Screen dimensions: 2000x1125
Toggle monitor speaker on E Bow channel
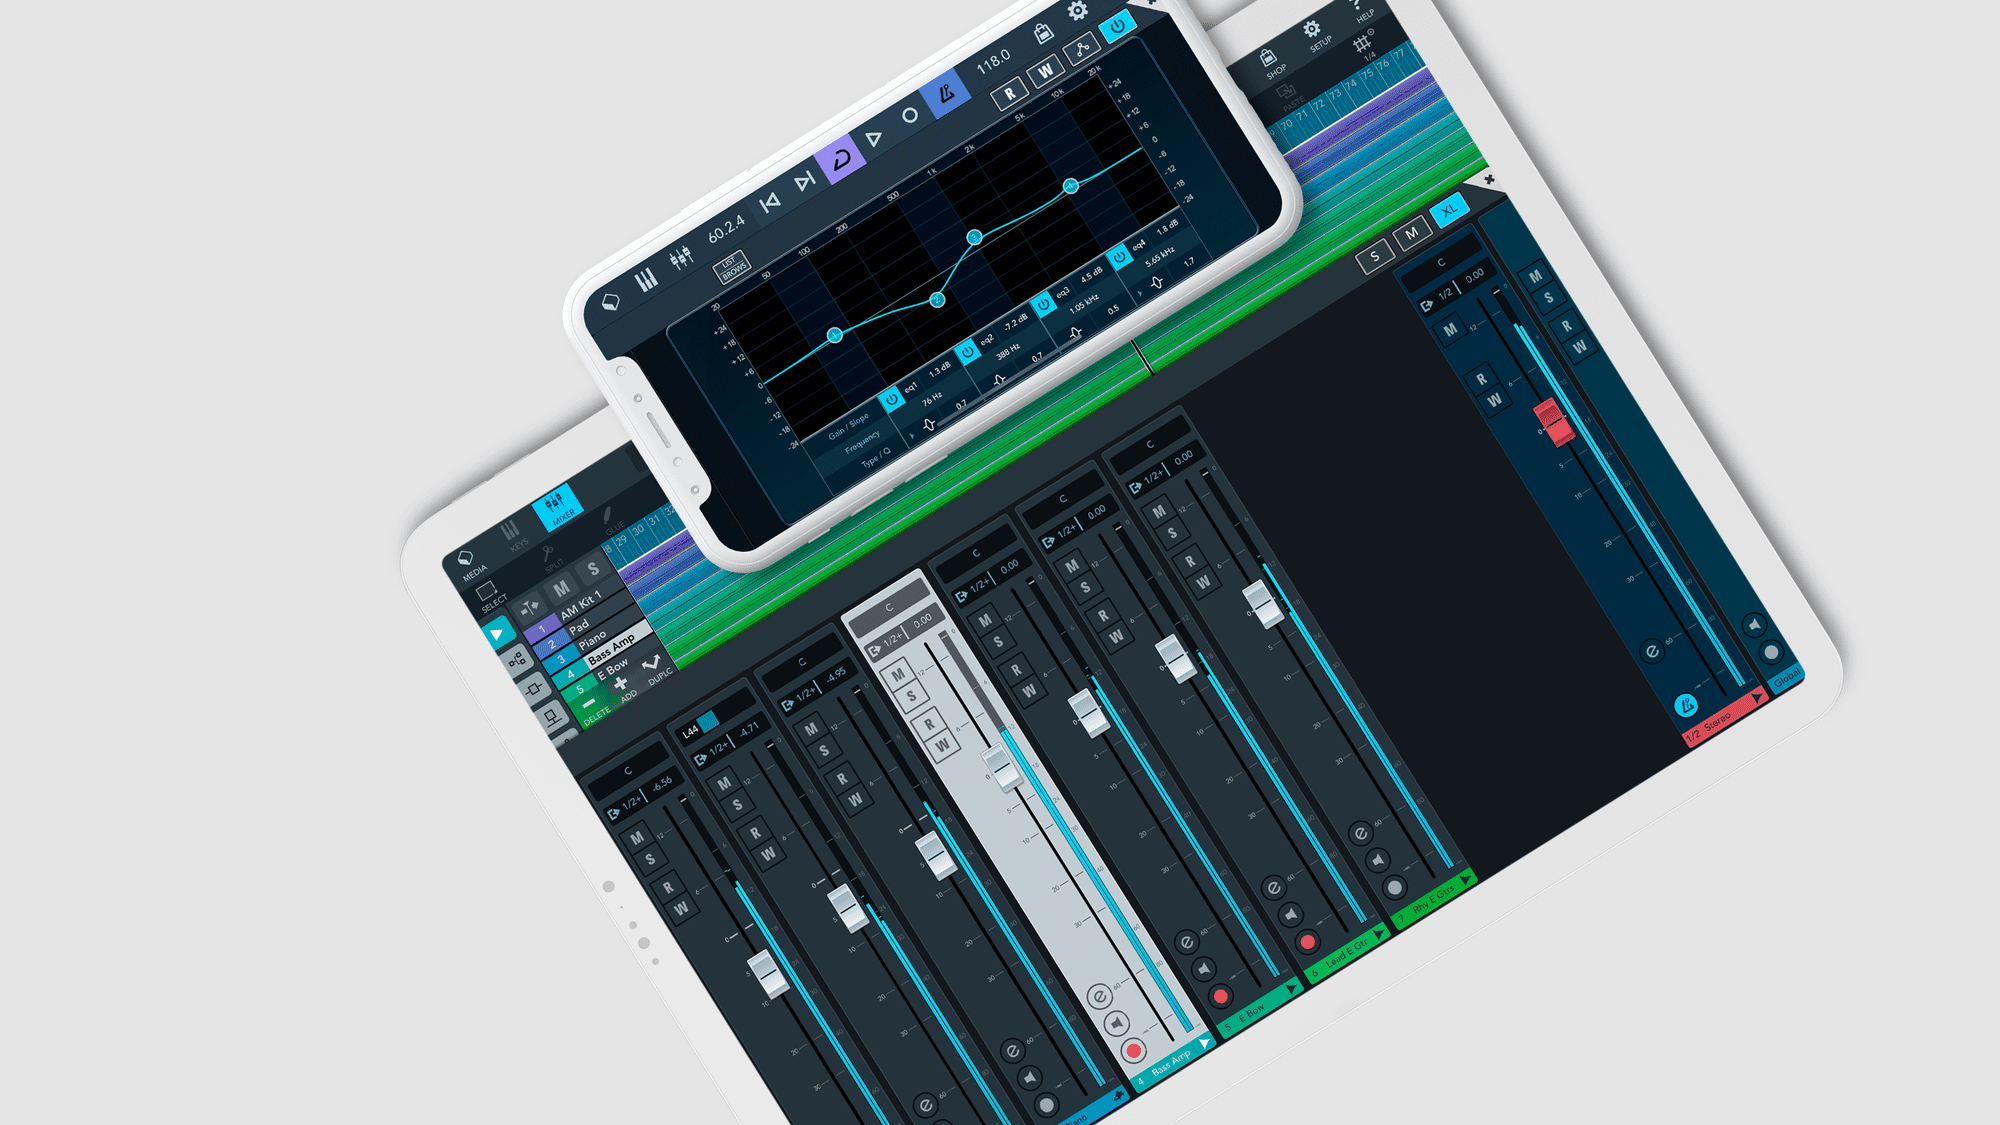tap(1203, 968)
